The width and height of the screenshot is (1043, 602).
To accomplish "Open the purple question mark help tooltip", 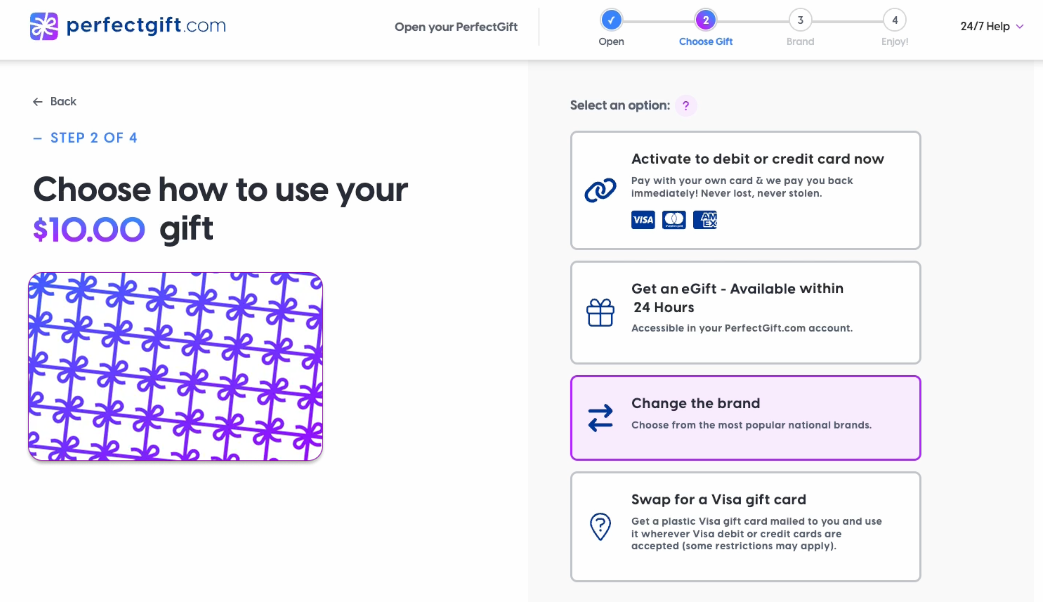I will (685, 106).
